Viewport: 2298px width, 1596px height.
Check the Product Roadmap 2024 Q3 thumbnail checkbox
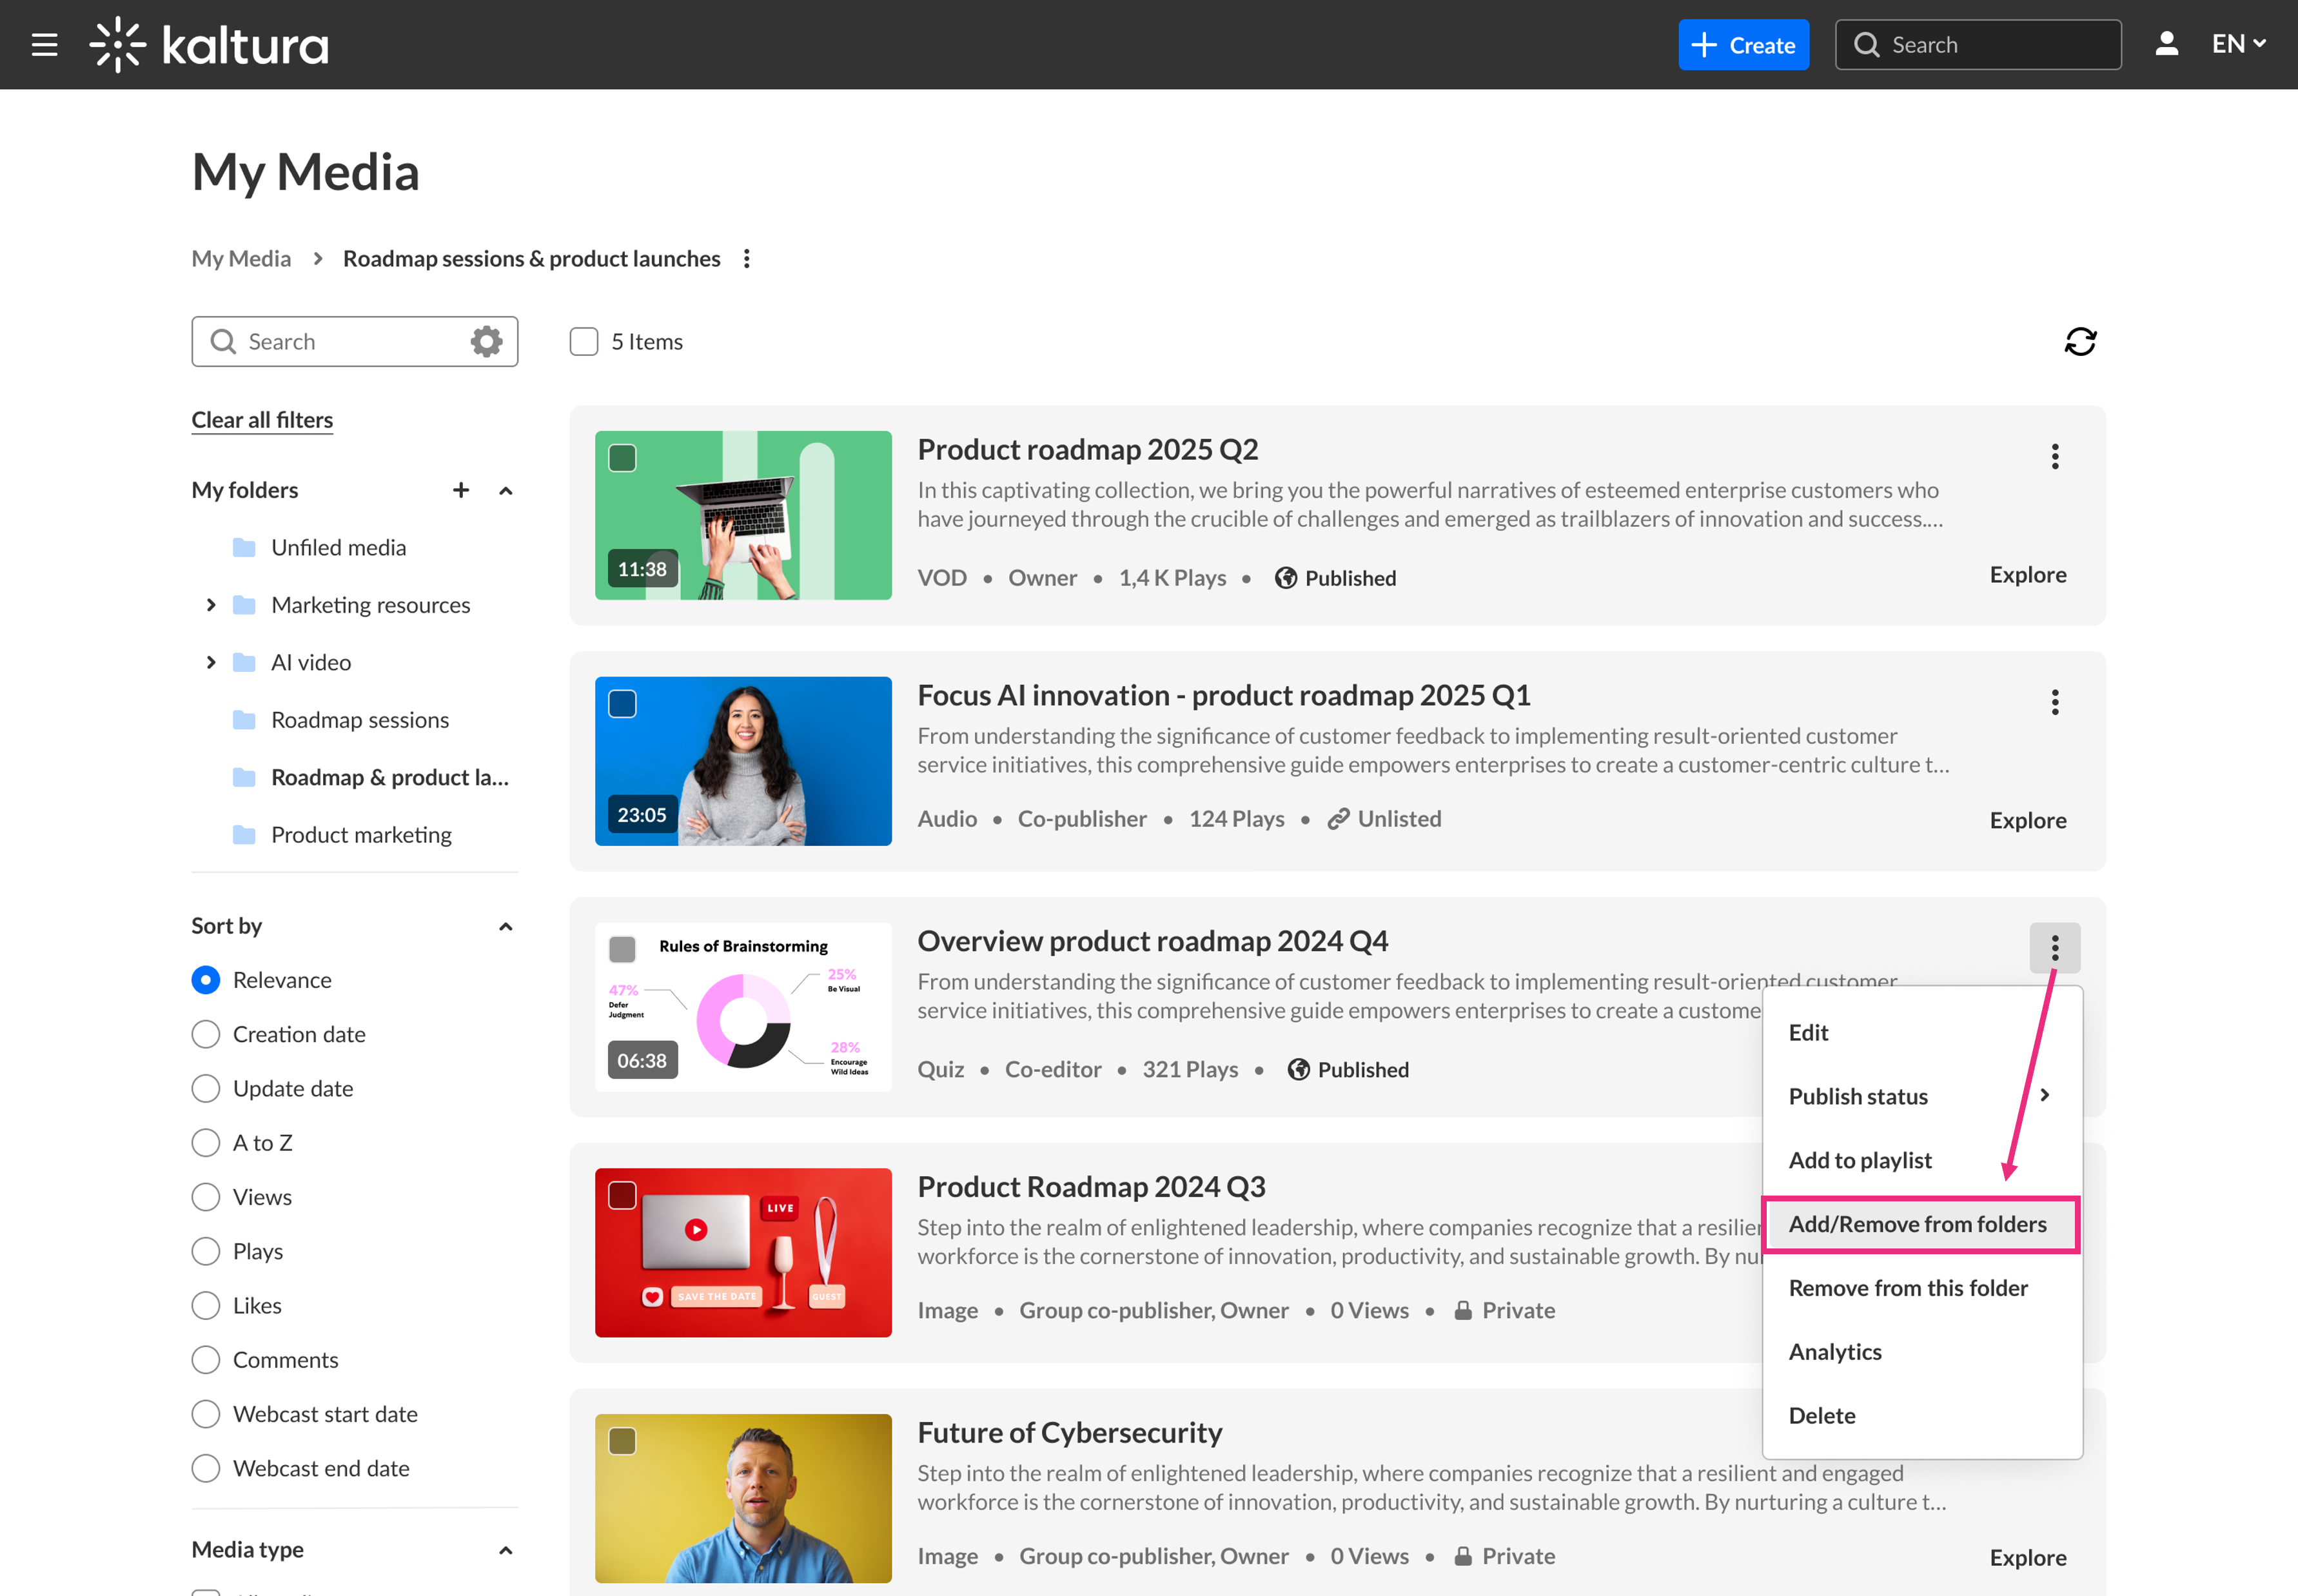coord(622,1195)
